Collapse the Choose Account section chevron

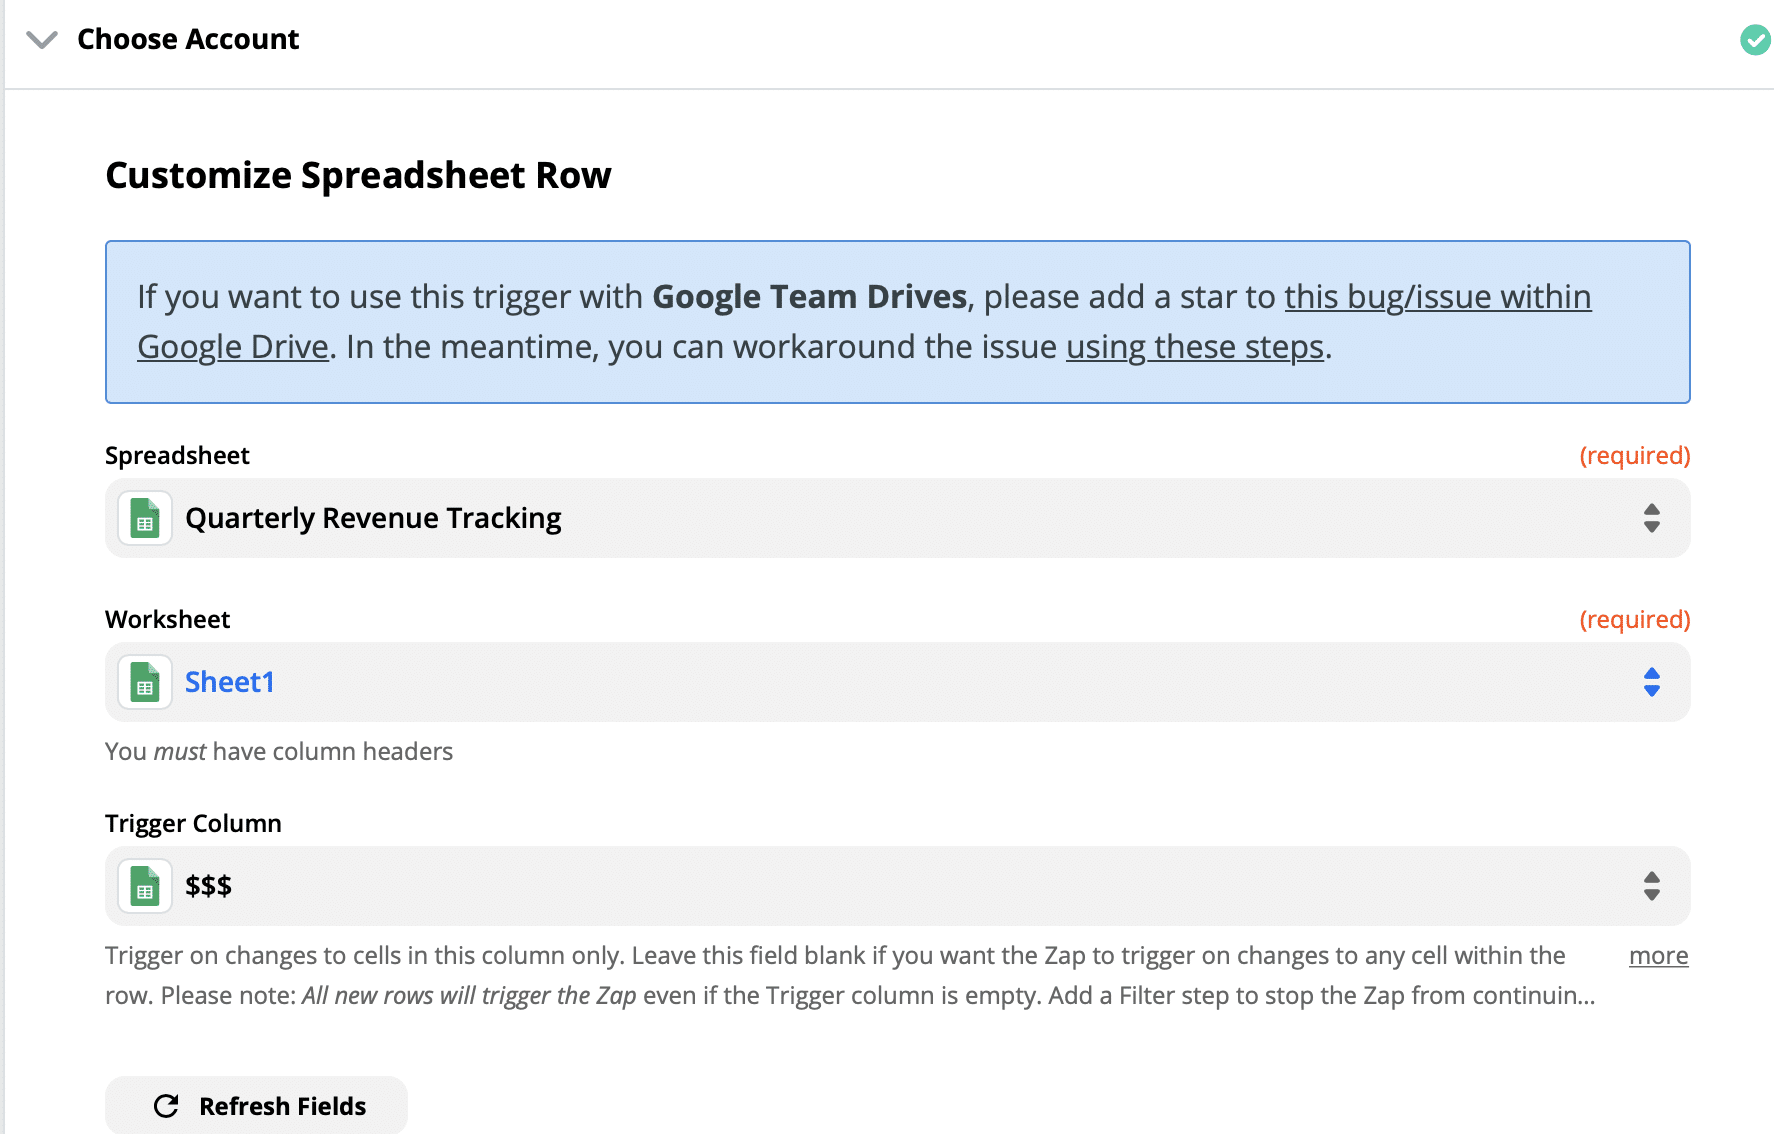click(41, 40)
